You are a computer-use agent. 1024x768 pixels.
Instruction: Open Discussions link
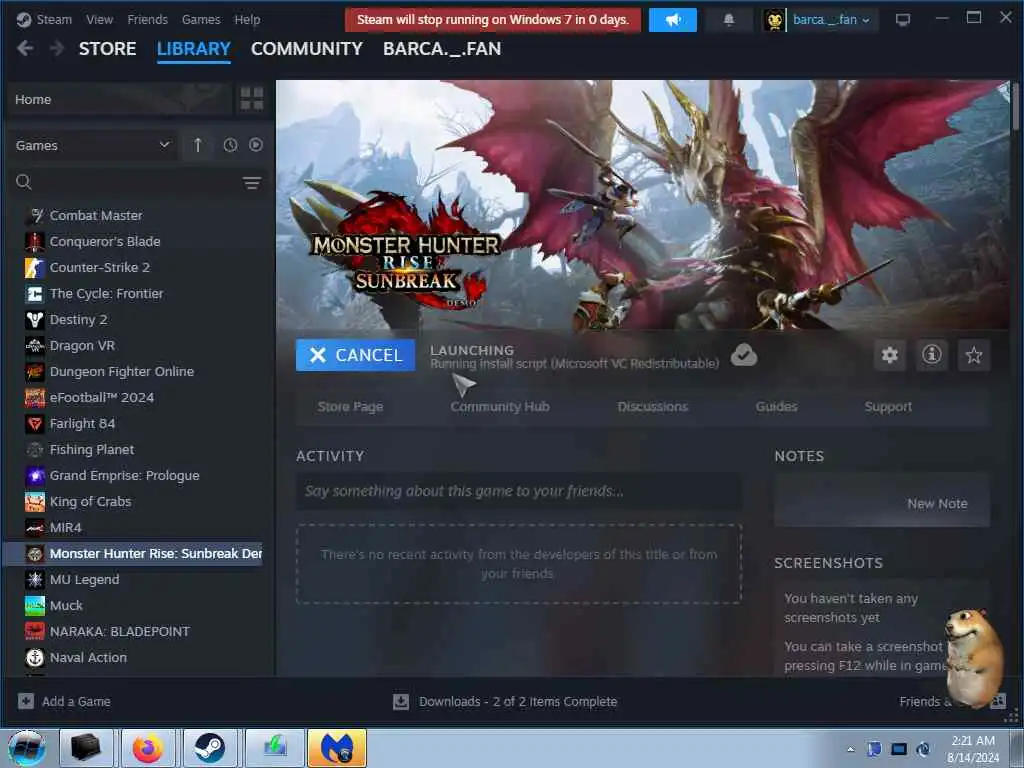coord(652,407)
